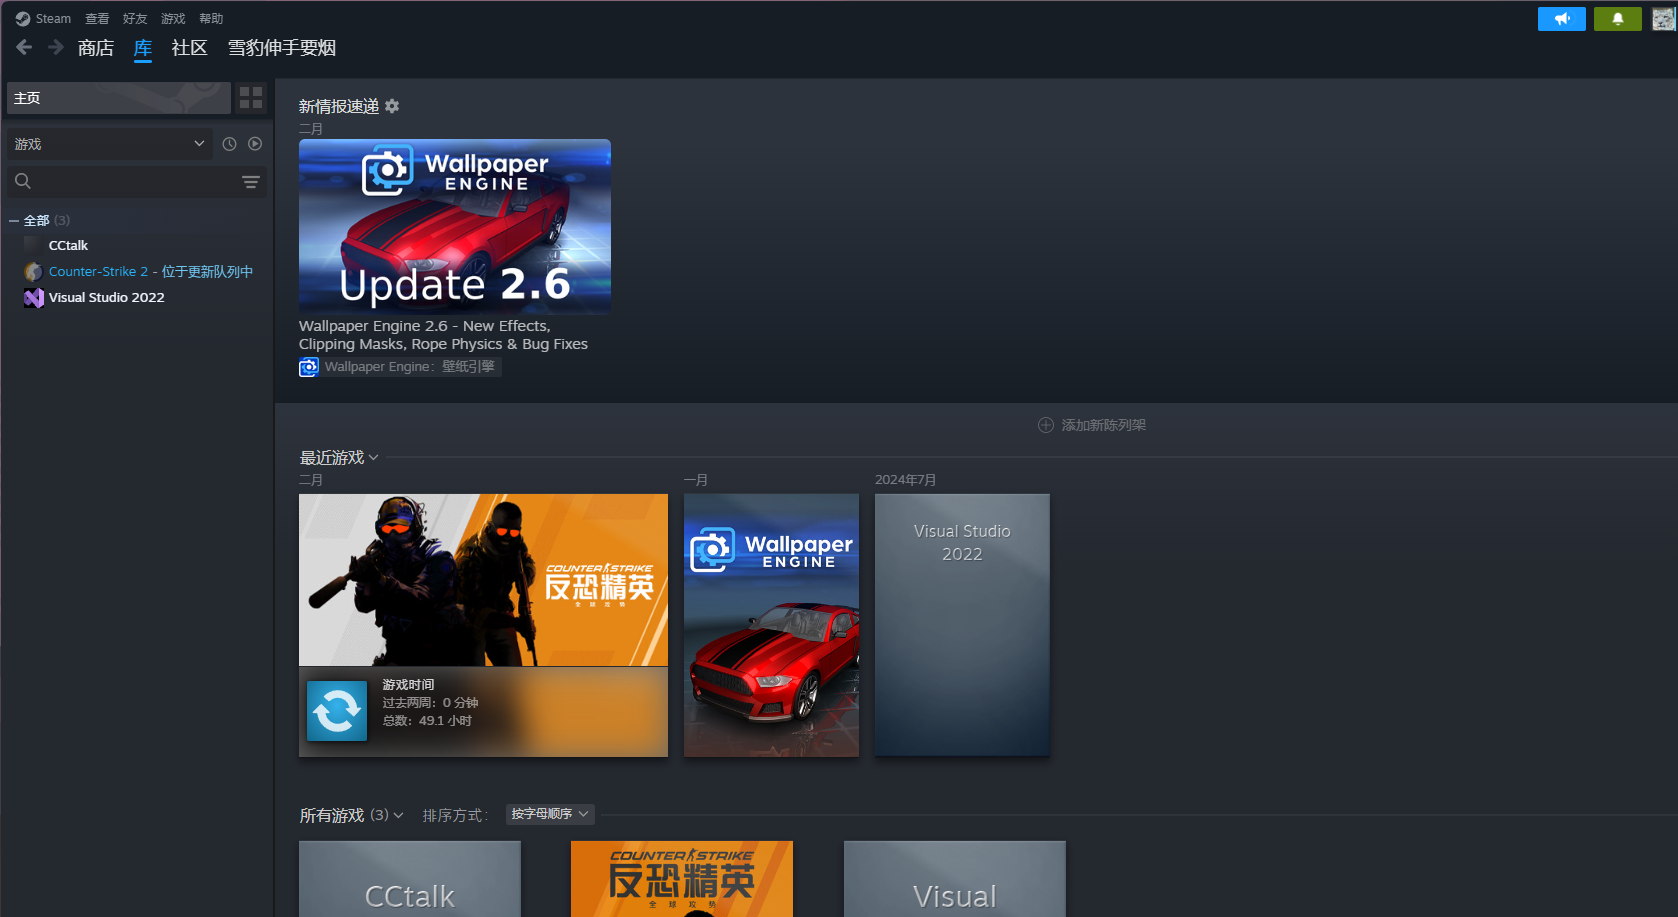Click the Steam logo icon
The height and width of the screenshot is (917, 1678).
pyautogui.click(x=23, y=18)
